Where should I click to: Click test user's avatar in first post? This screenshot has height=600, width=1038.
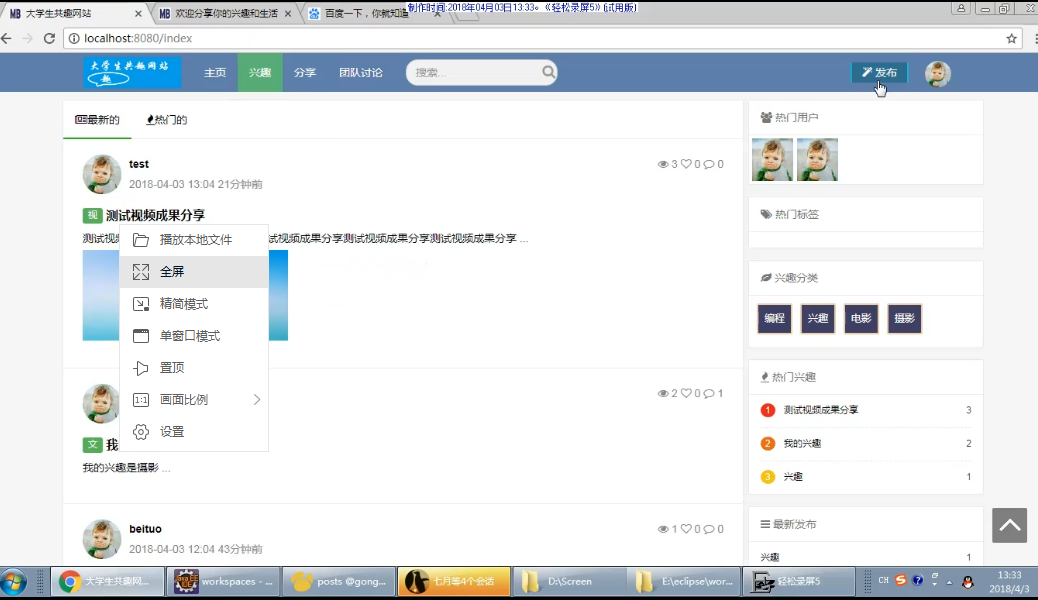[102, 174]
